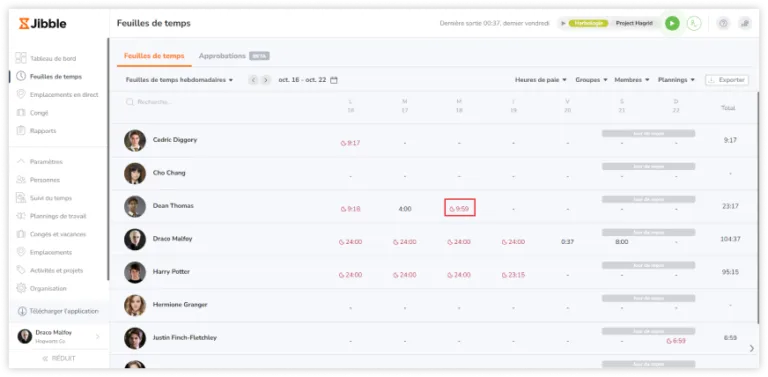Screen dimensions: 768x377
Task: Open Personnes settings
Action: 38,180
